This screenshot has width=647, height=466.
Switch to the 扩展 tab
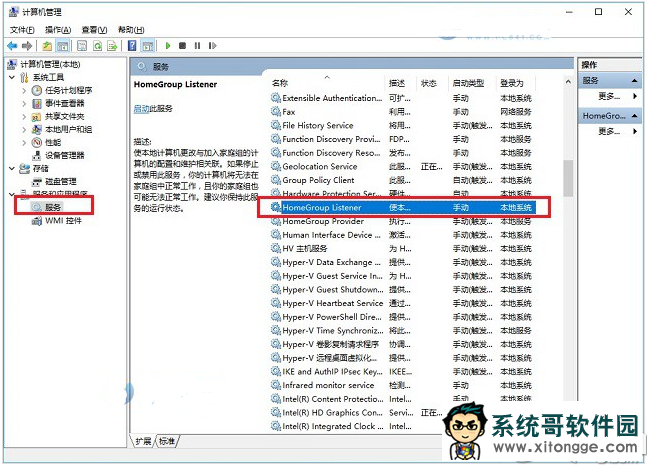tap(144, 441)
